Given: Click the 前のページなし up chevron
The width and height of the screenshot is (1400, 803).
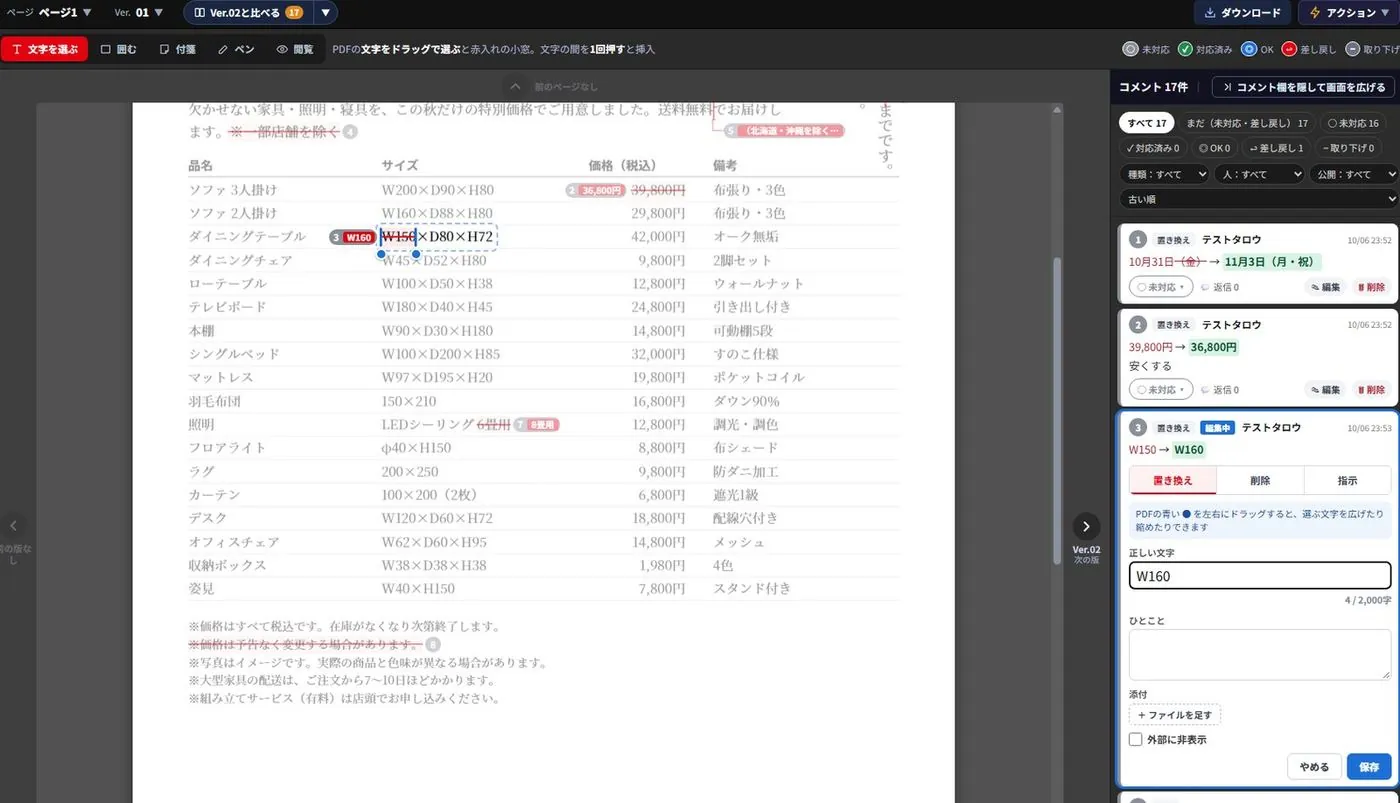Looking at the screenshot, I should (513, 86).
